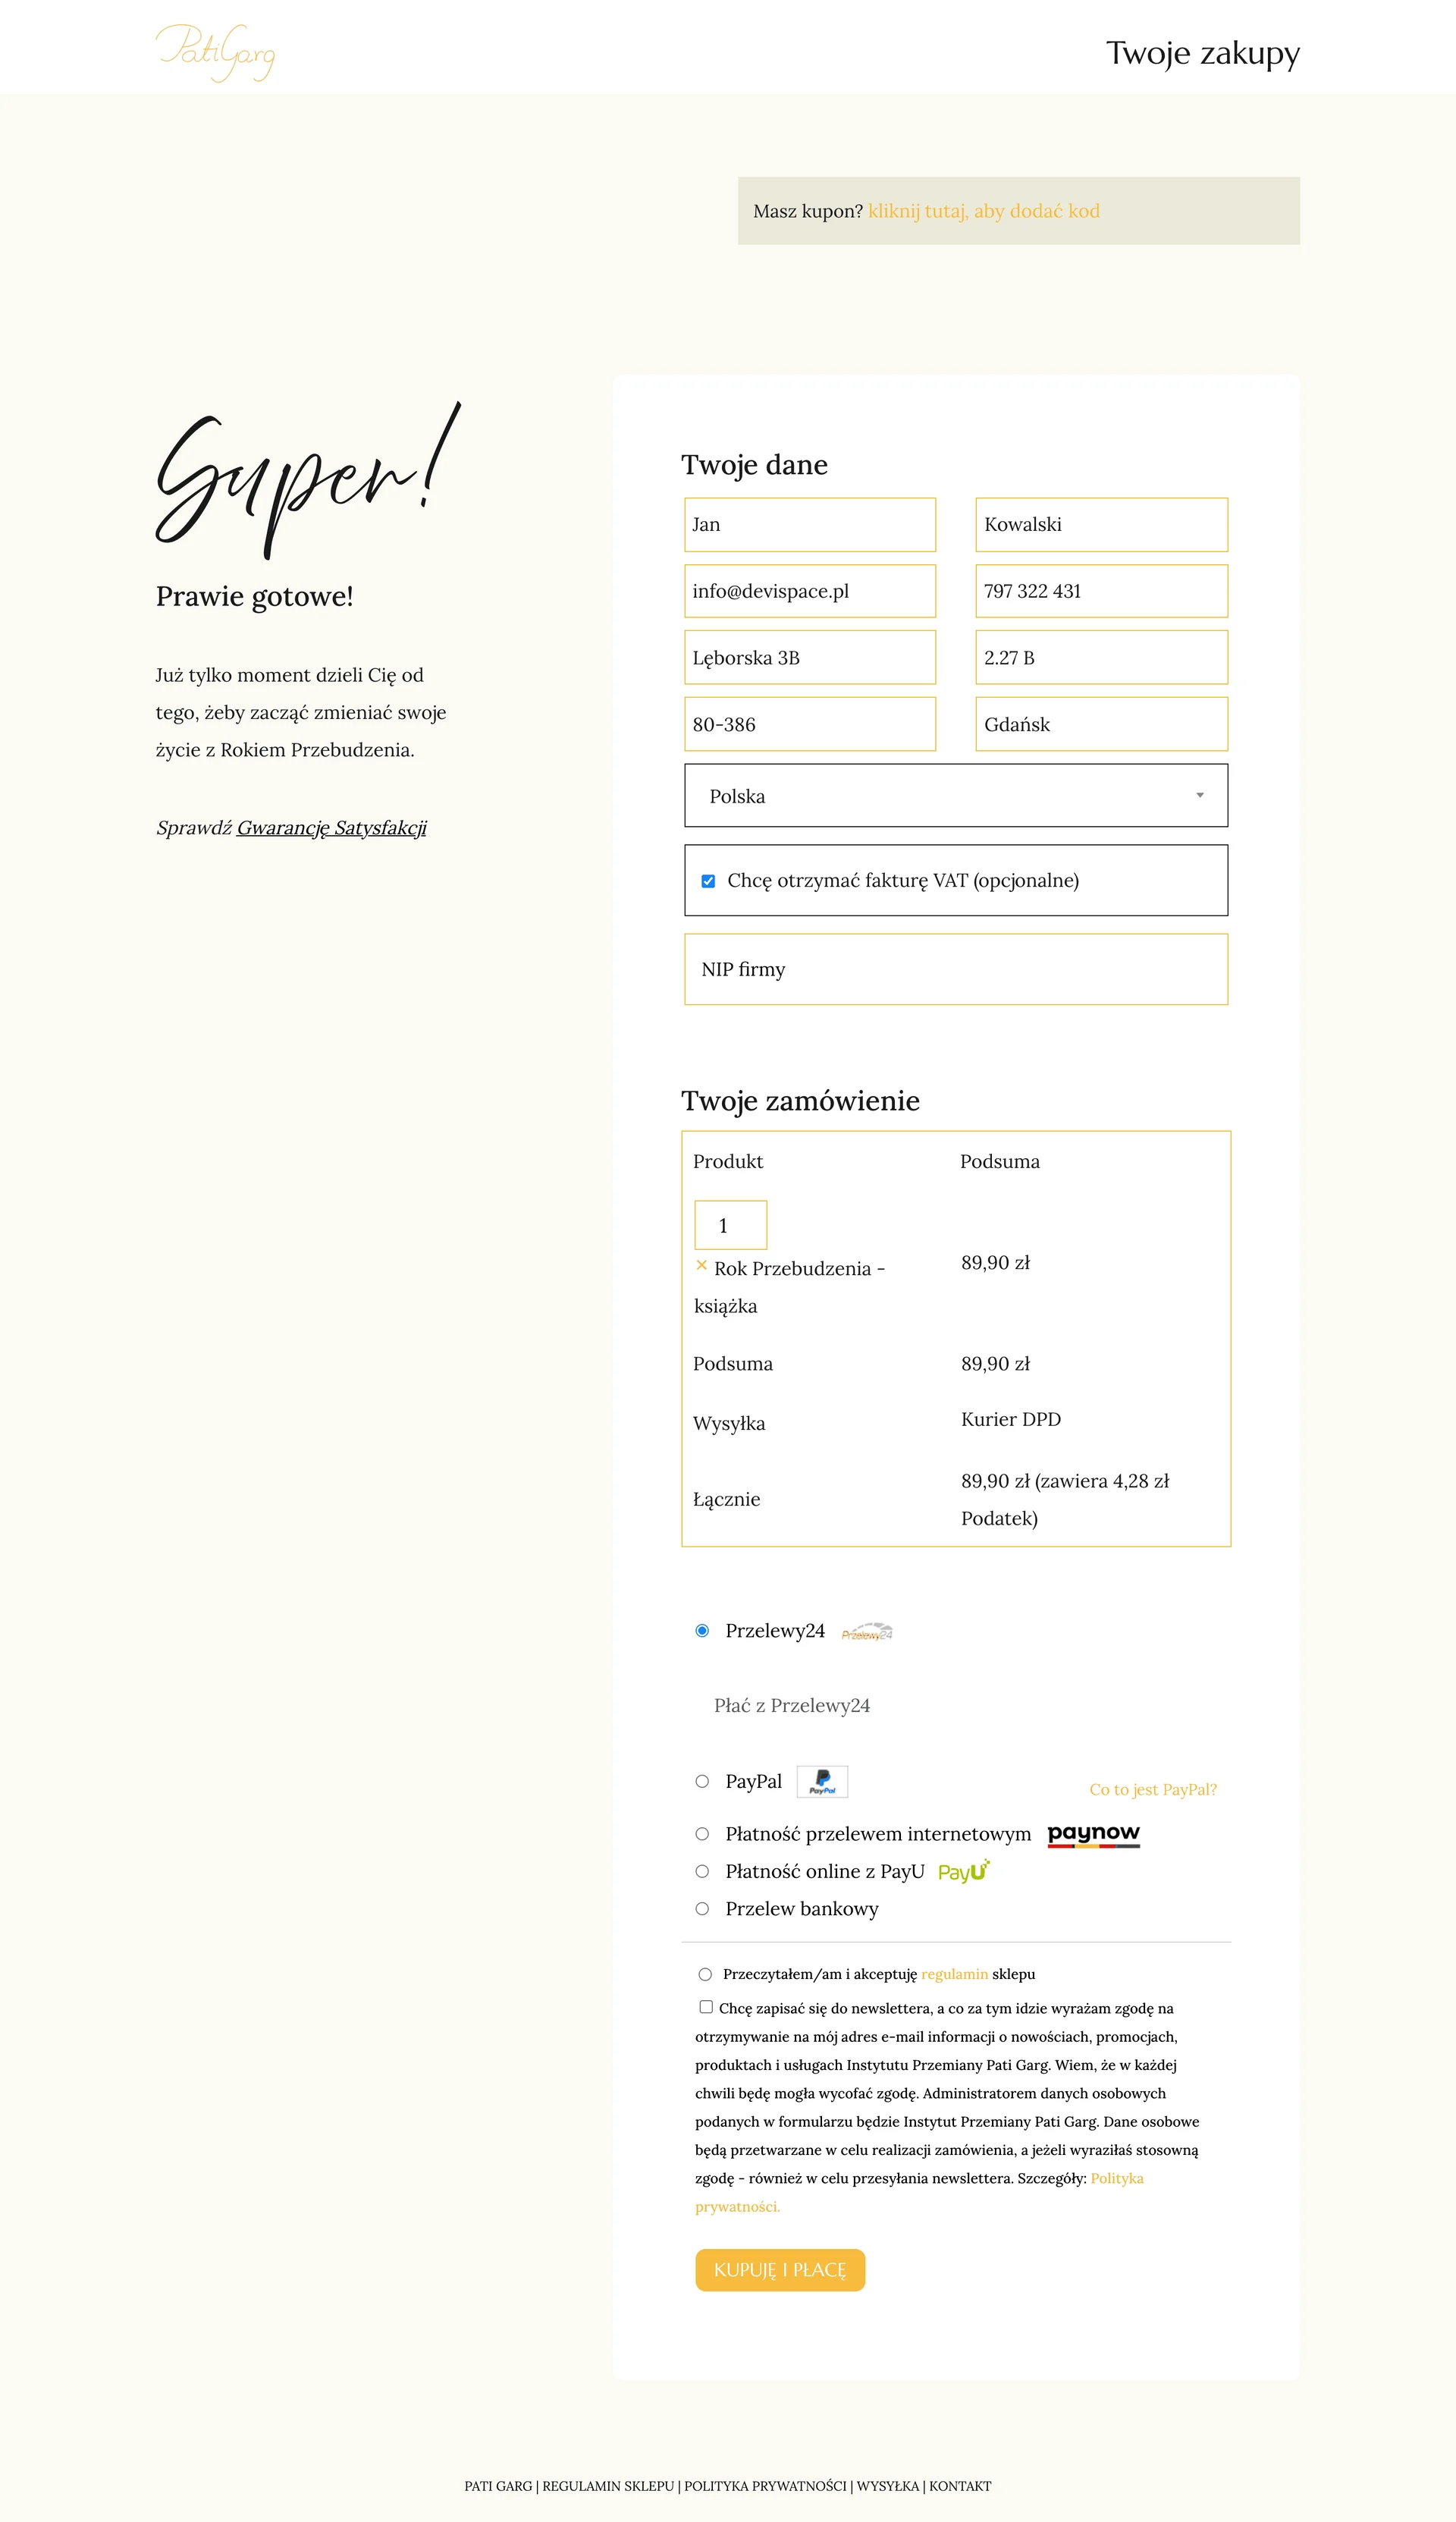Open the regulamin link
Image resolution: width=1456 pixels, height=2522 pixels.
pos(954,1974)
